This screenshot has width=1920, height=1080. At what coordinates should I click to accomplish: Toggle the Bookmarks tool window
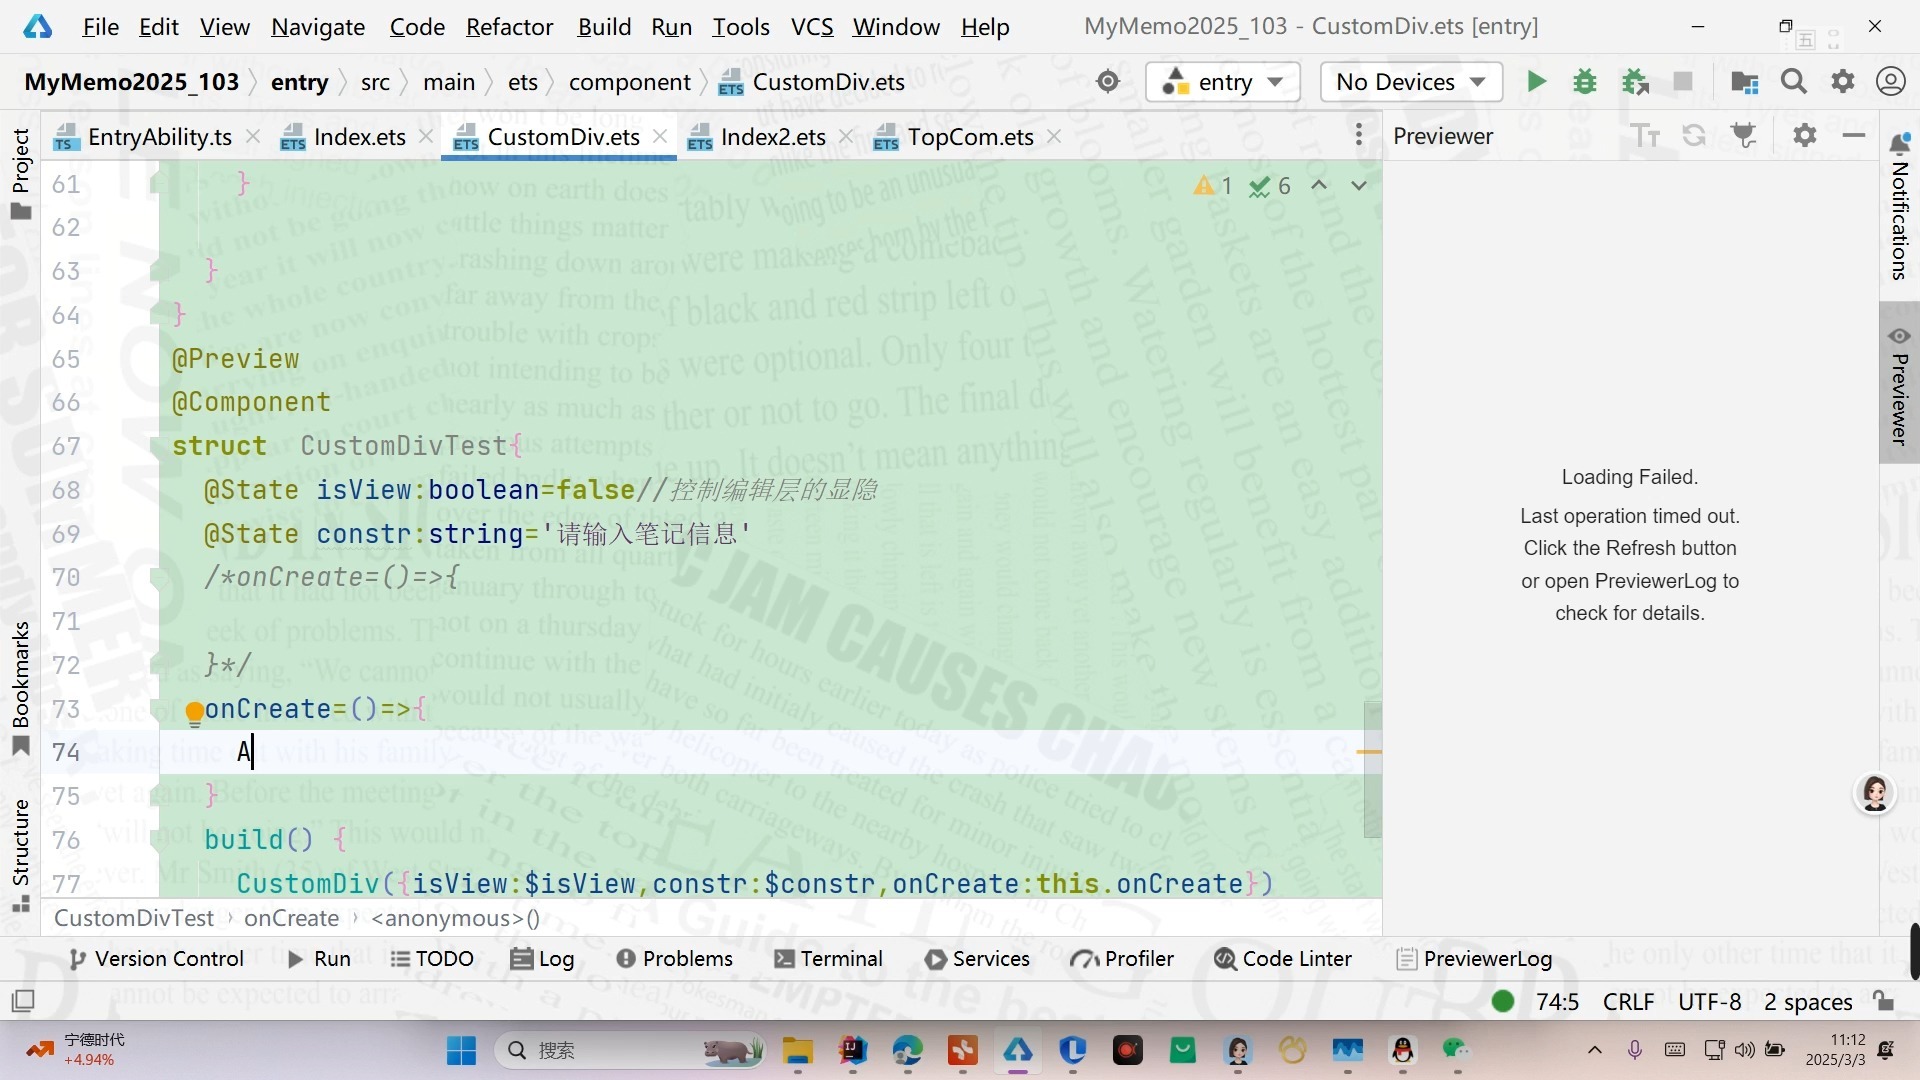(x=20, y=688)
